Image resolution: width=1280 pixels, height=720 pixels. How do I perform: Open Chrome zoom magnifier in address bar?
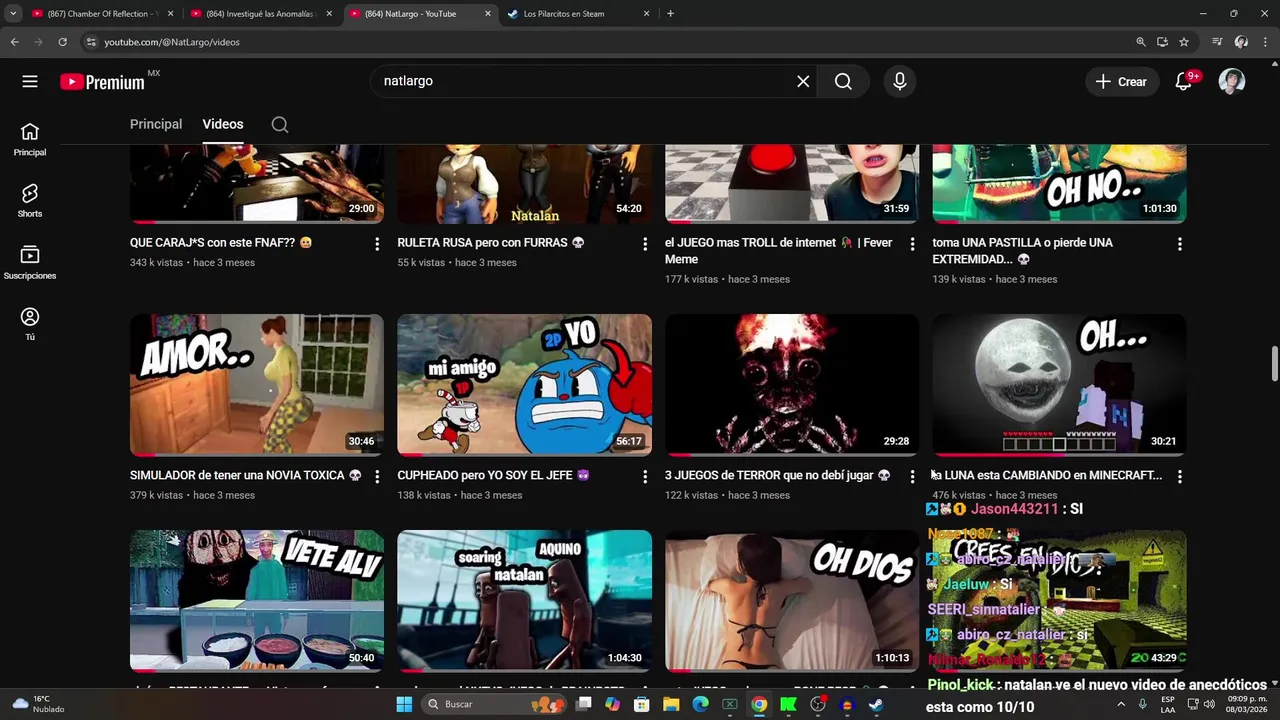pos(1141,42)
